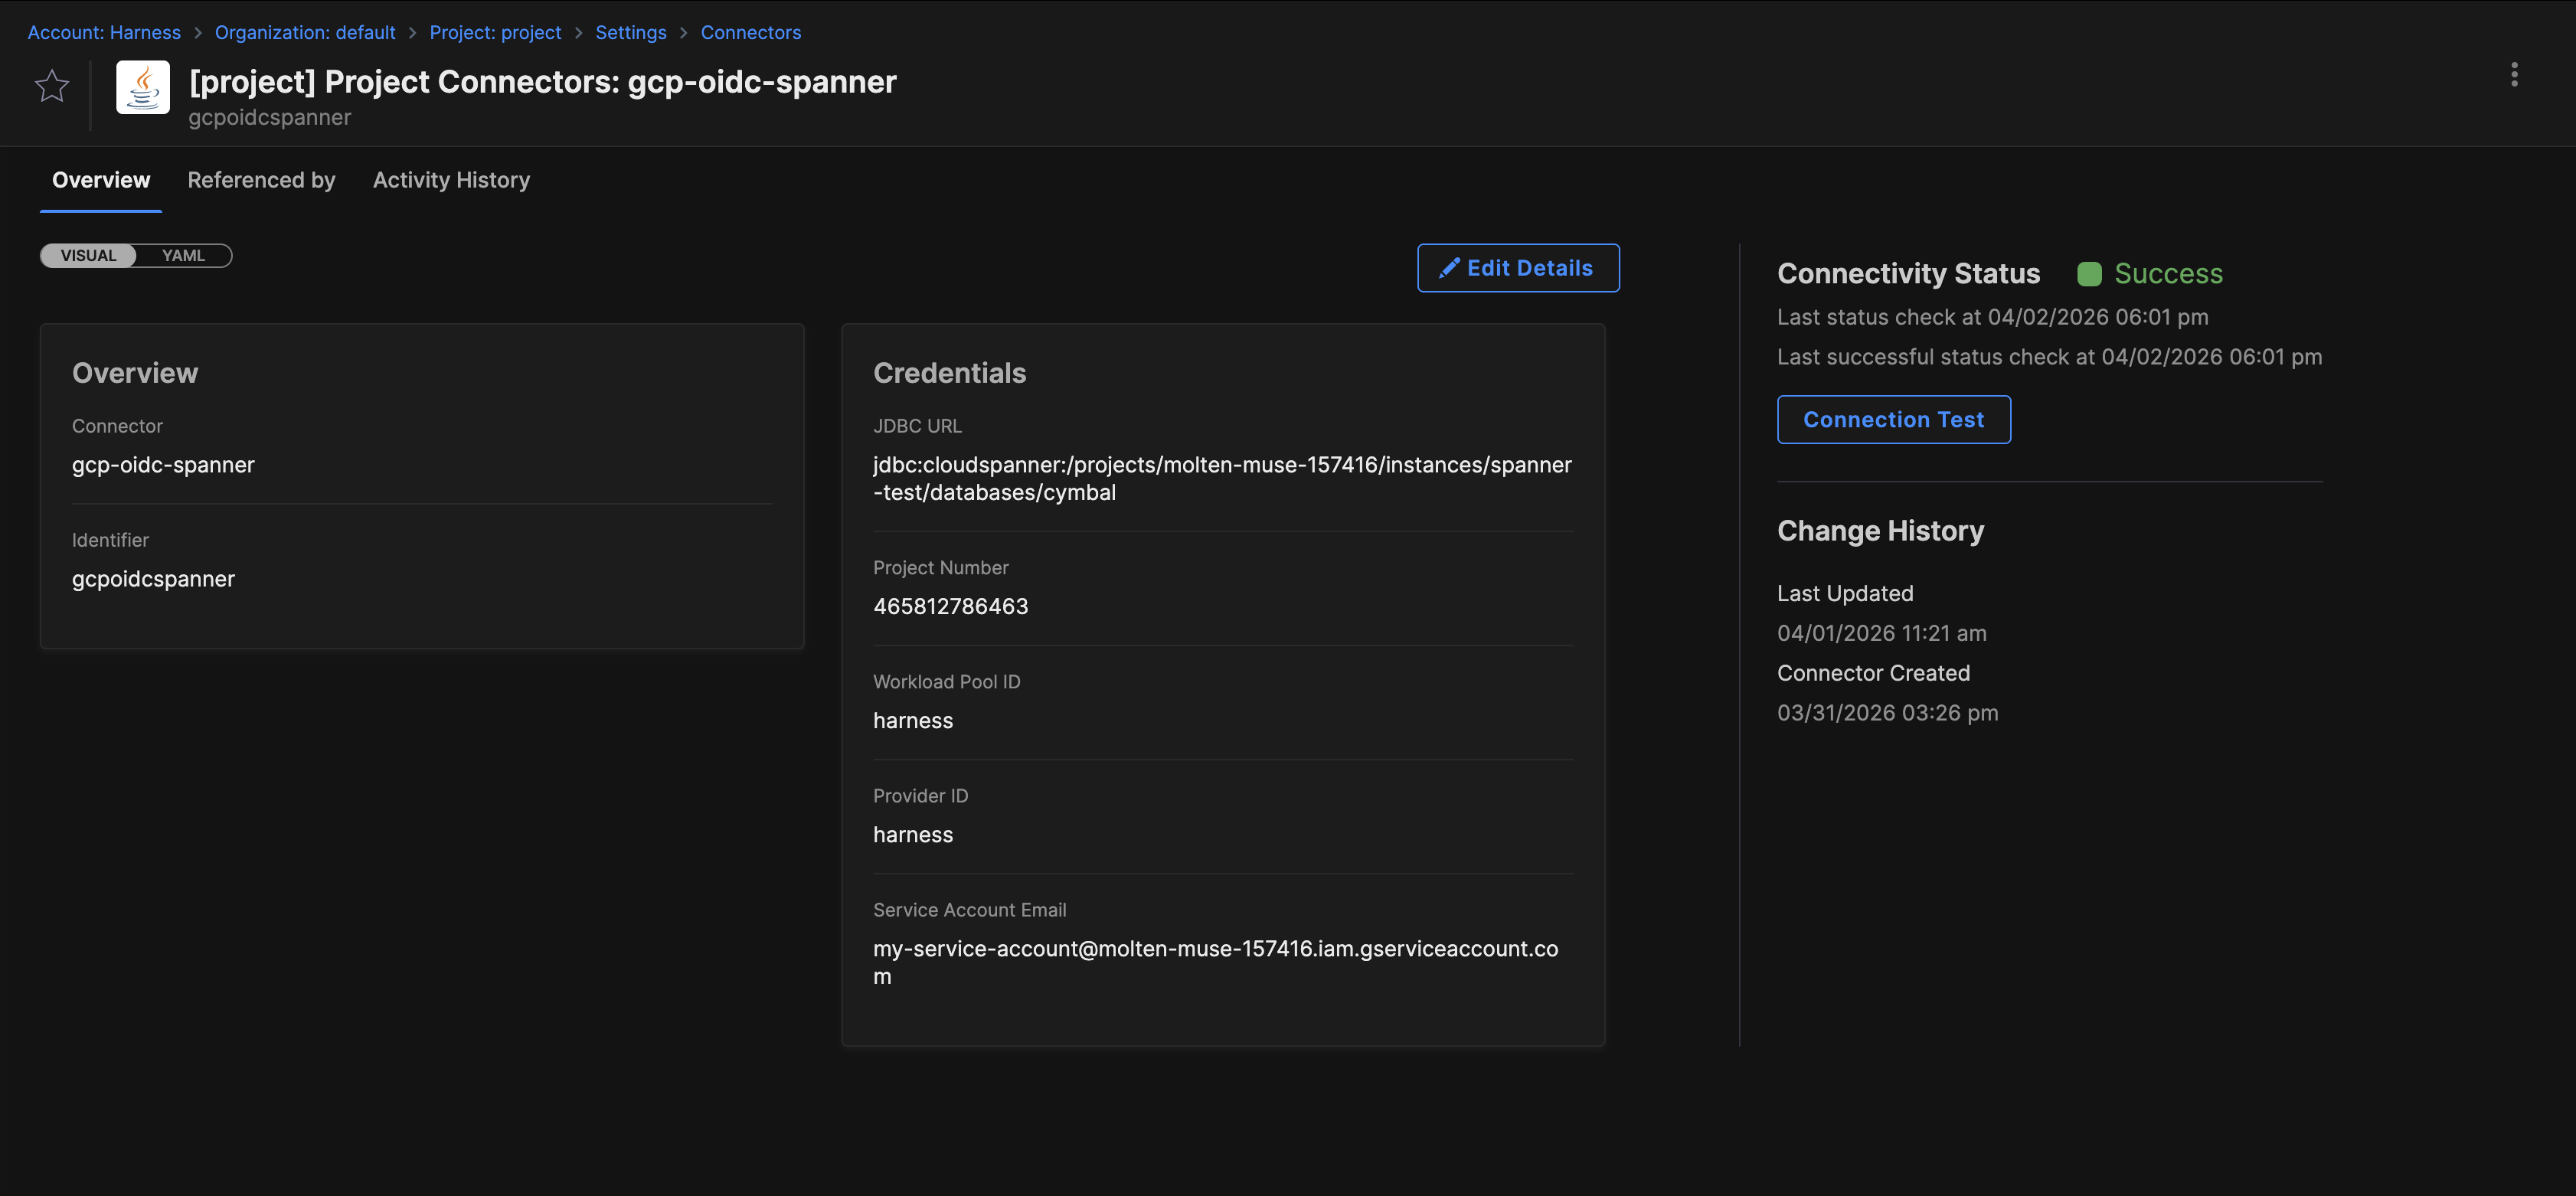Click the Edit Details button
This screenshot has height=1196, width=2576.
[1517, 268]
